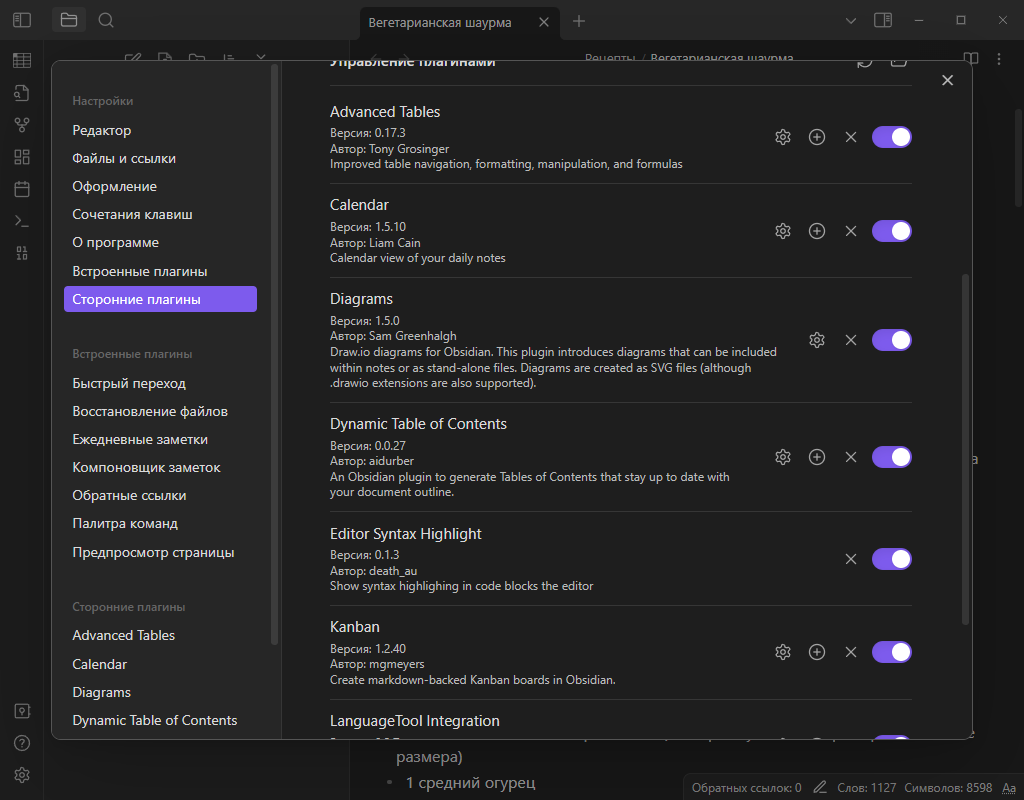Toggle off Dynamic Table of Contents plugin
The image size is (1024, 800).
891,457
